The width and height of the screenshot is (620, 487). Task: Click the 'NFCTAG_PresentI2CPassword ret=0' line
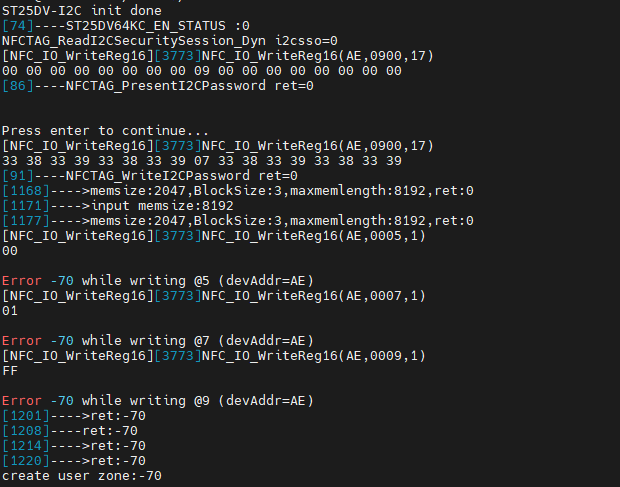[190, 86]
